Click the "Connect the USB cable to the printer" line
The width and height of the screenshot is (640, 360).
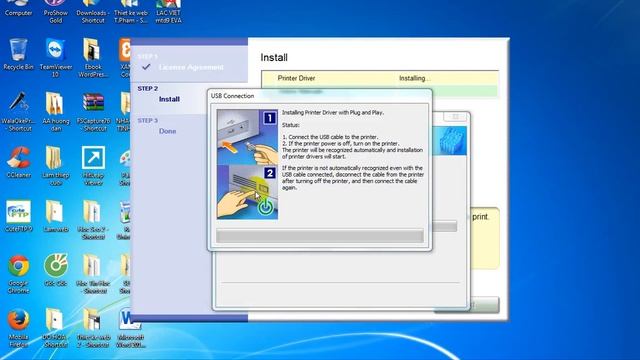click(x=330, y=137)
